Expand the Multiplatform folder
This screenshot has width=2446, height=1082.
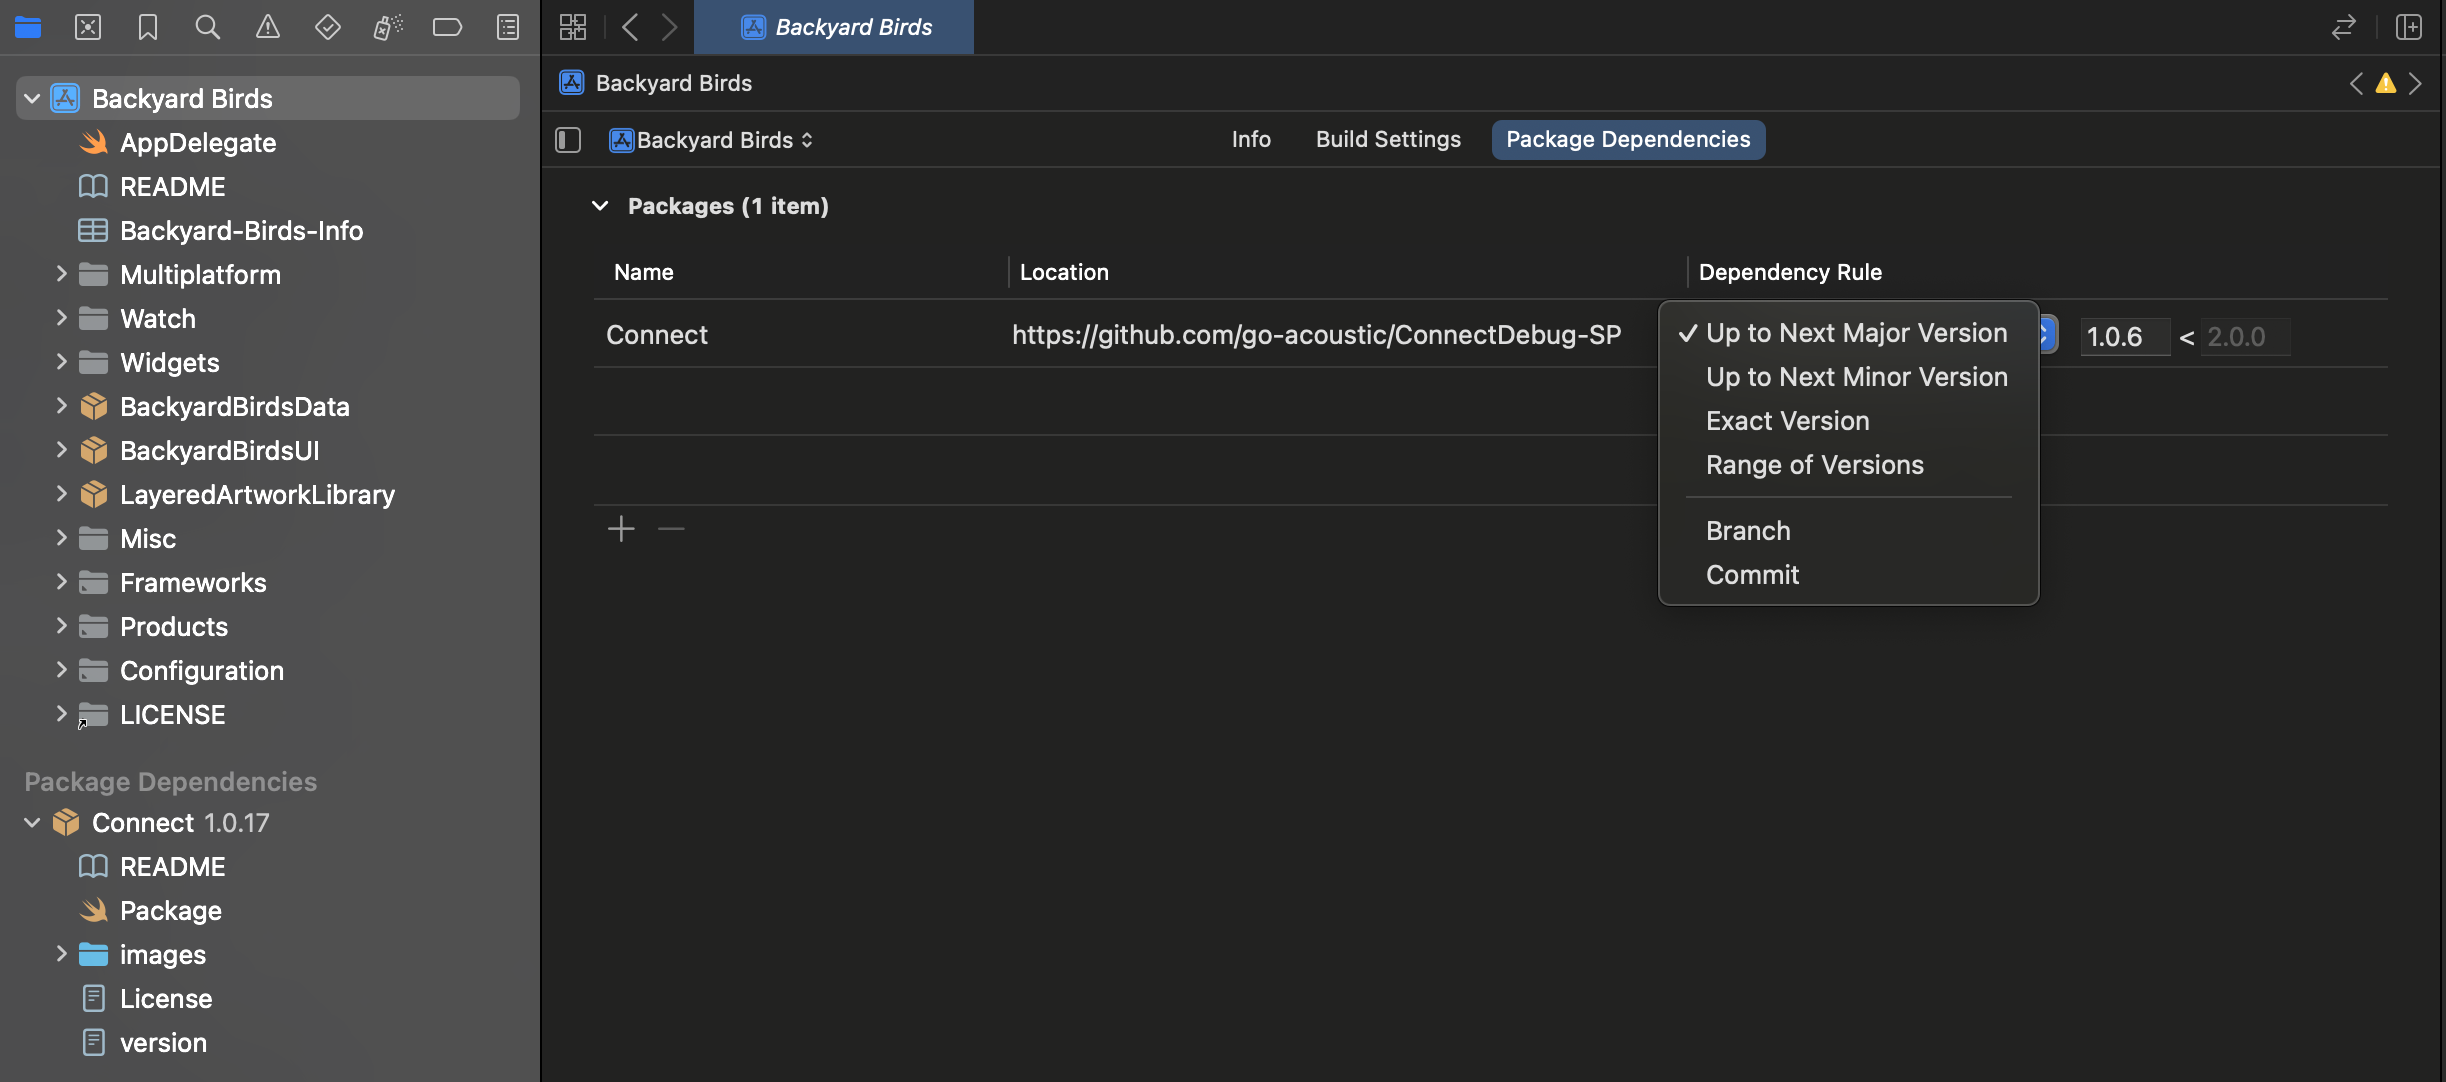[x=61, y=274]
